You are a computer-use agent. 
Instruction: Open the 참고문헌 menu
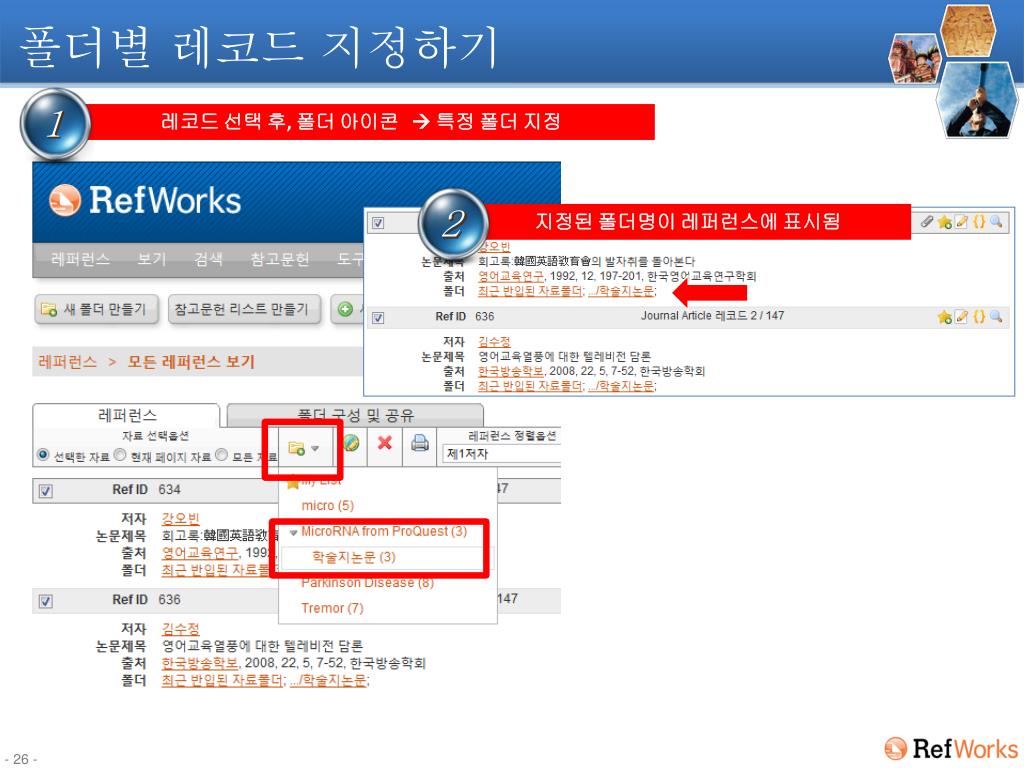click(x=280, y=260)
